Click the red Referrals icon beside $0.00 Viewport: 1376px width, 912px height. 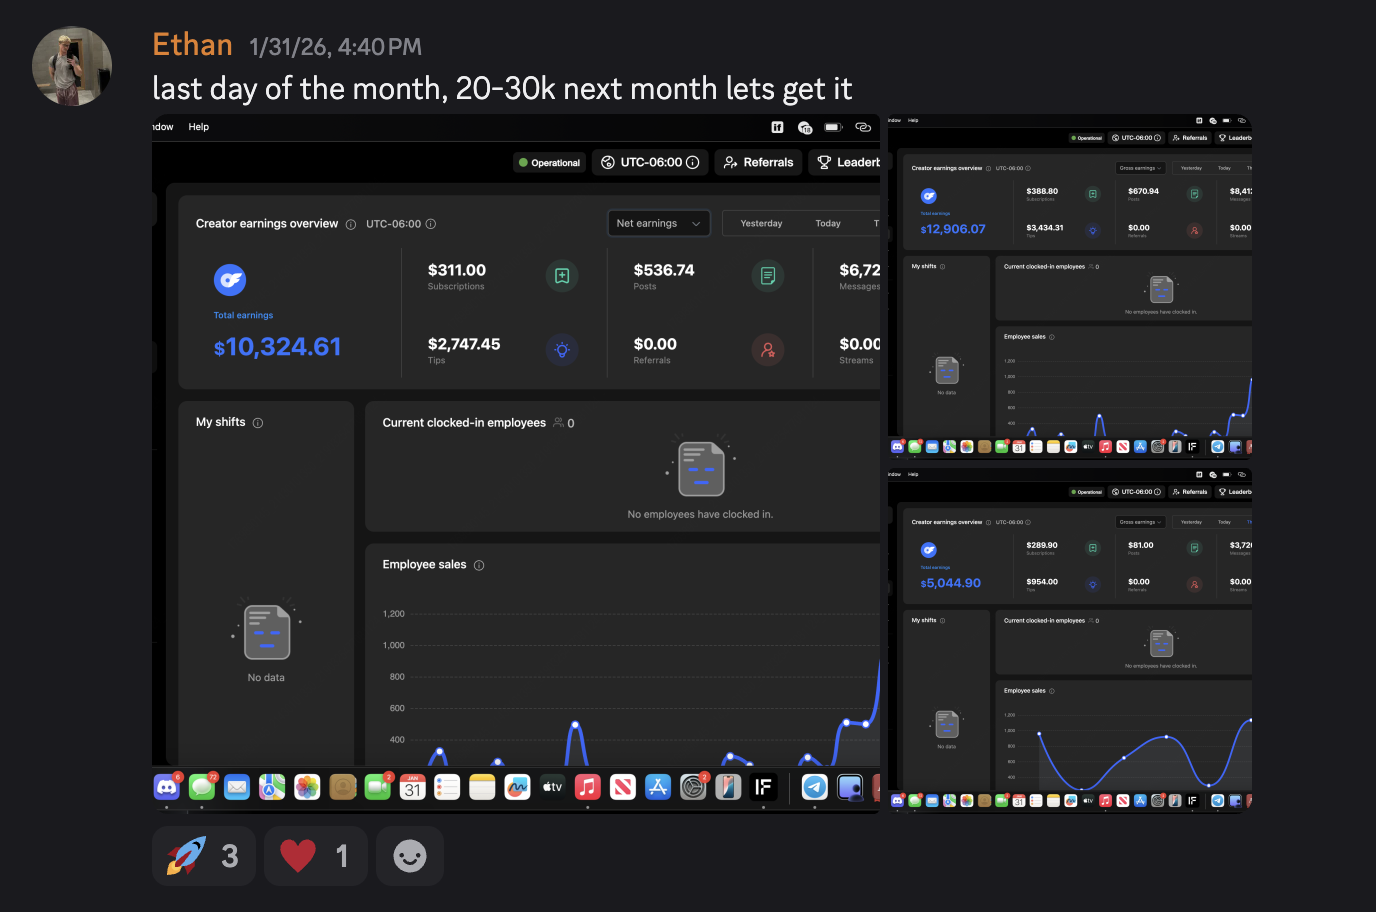click(x=767, y=350)
